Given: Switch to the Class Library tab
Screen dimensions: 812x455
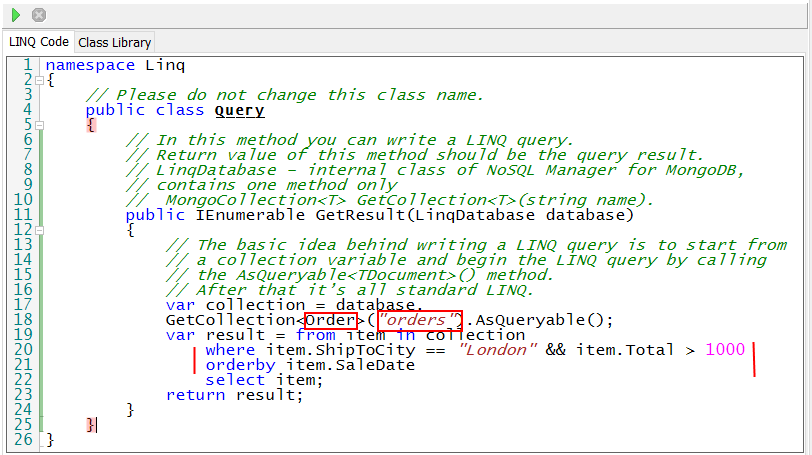Looking at the screenshot, I should click(115, 42).
